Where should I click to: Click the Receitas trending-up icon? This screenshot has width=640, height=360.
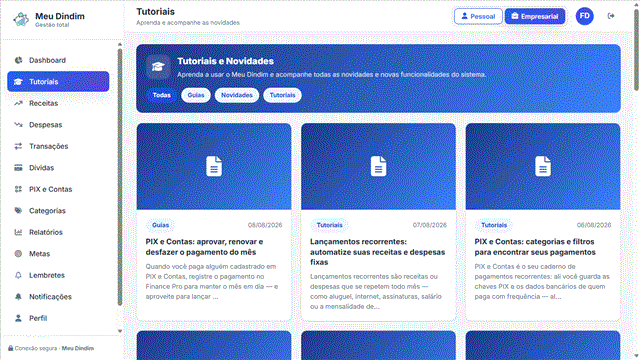click(18, 103)
